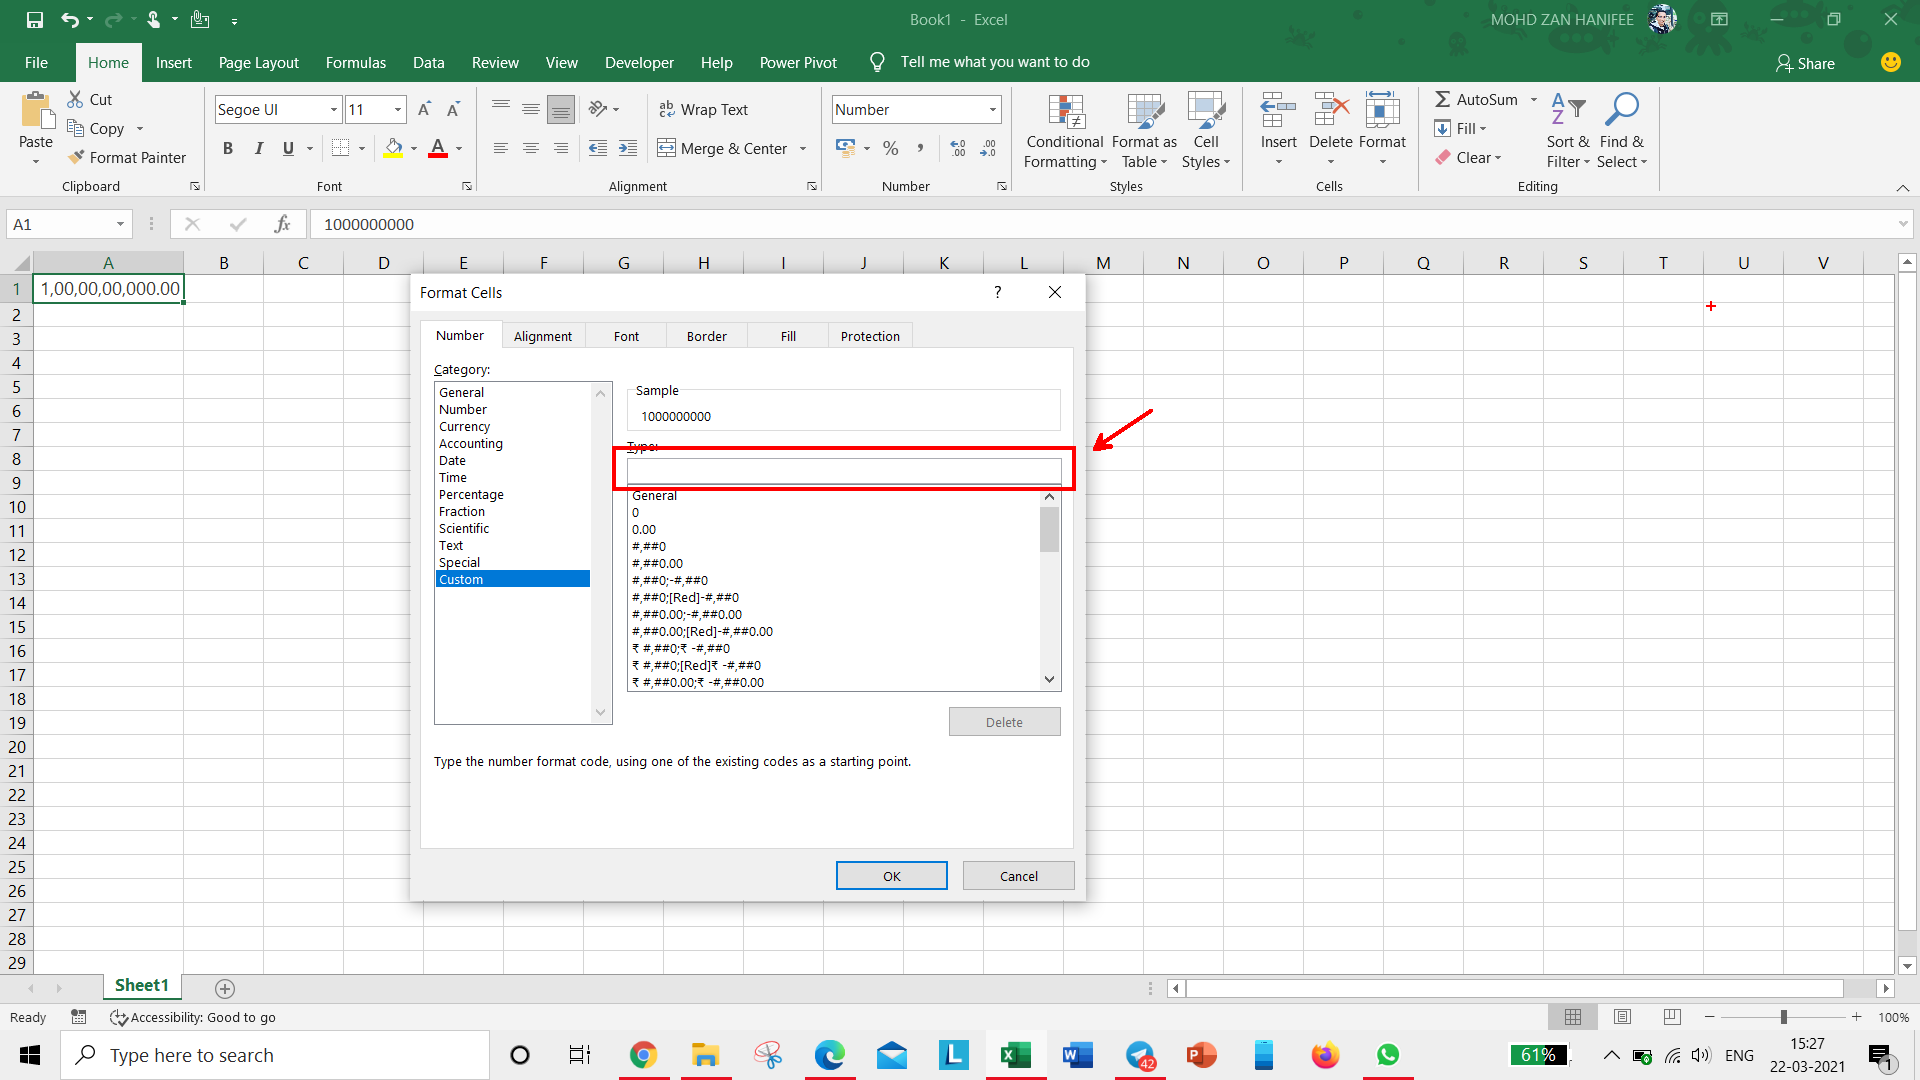
Task: Open Conditional Formatting icon
Action: click(x=1065, y=113)
